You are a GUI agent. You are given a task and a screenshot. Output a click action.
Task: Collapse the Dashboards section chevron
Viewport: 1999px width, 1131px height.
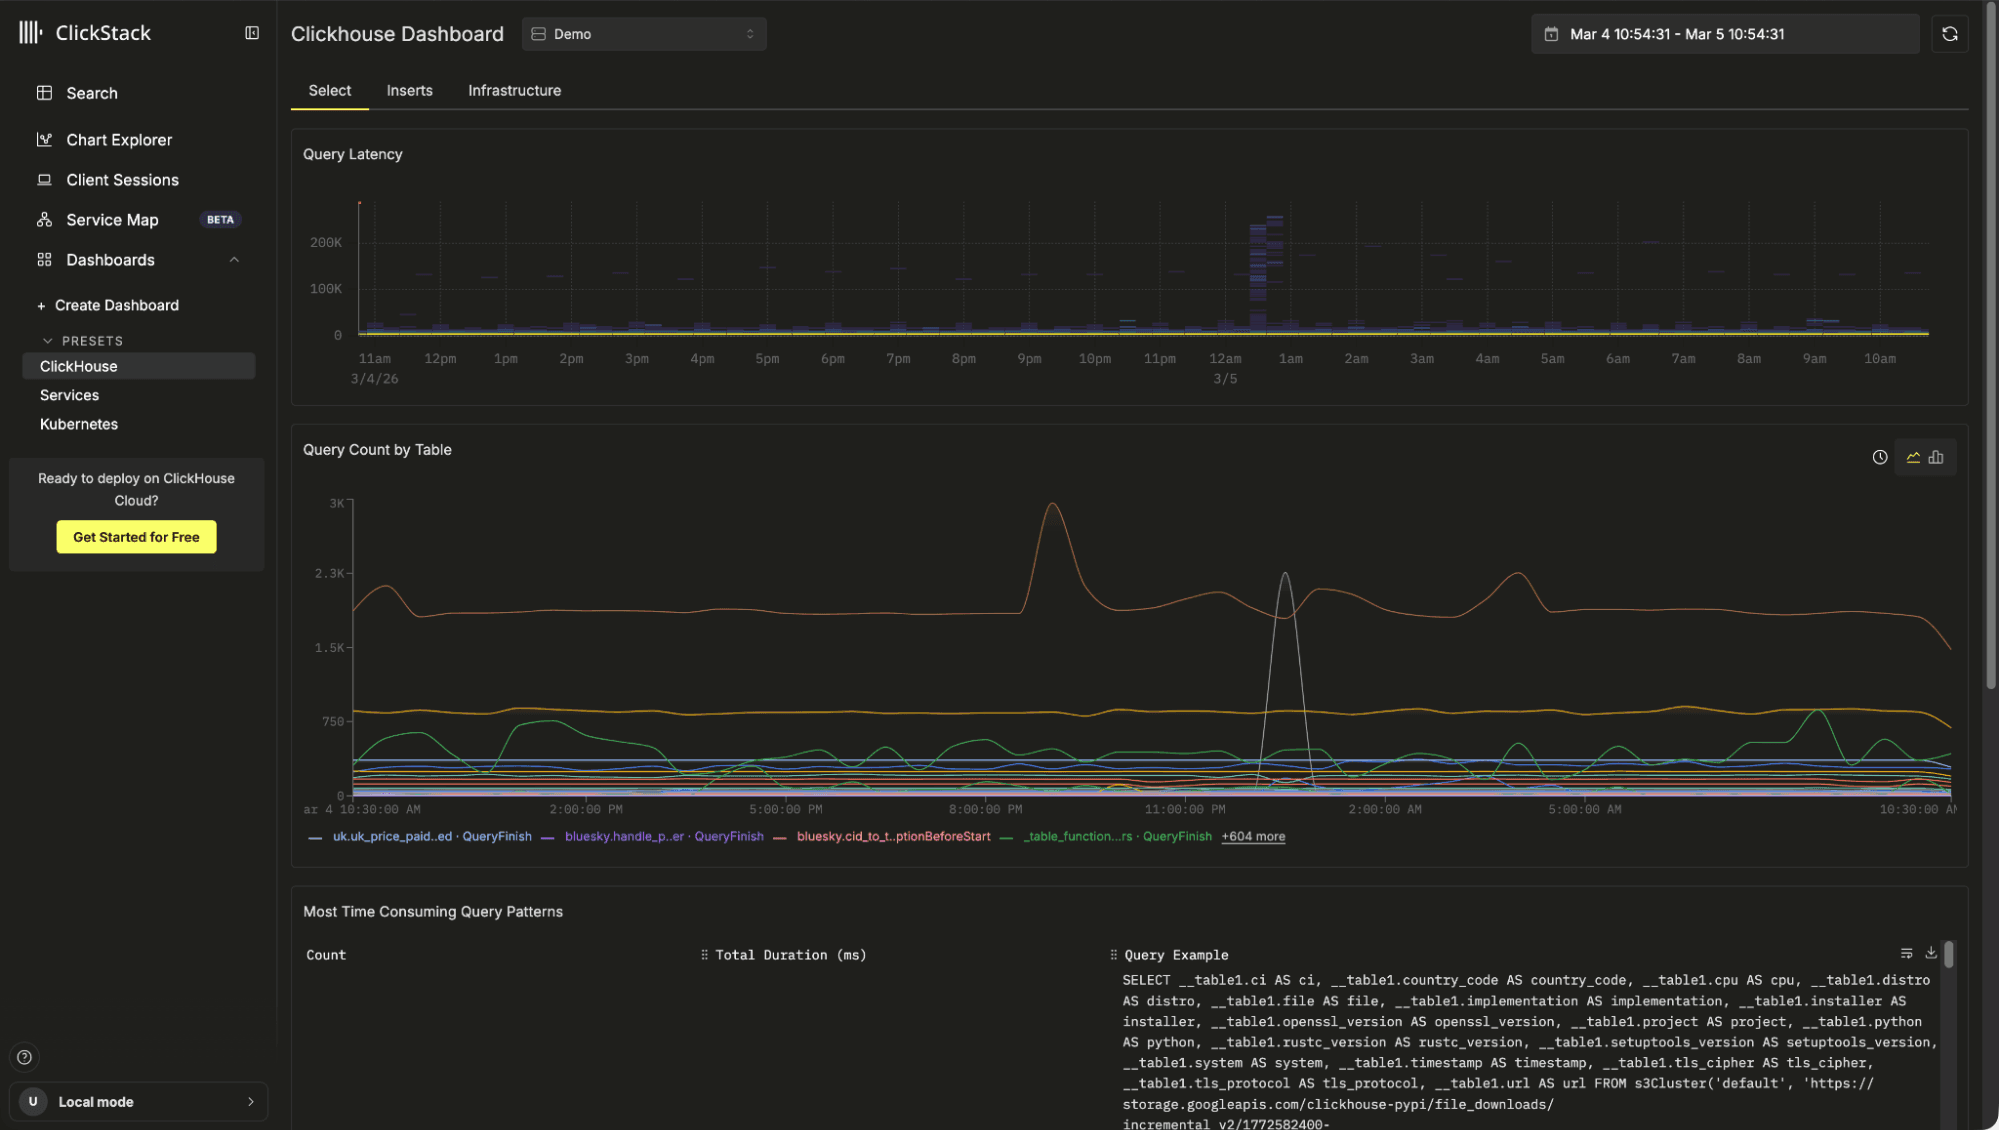click(x=234, y=260)
